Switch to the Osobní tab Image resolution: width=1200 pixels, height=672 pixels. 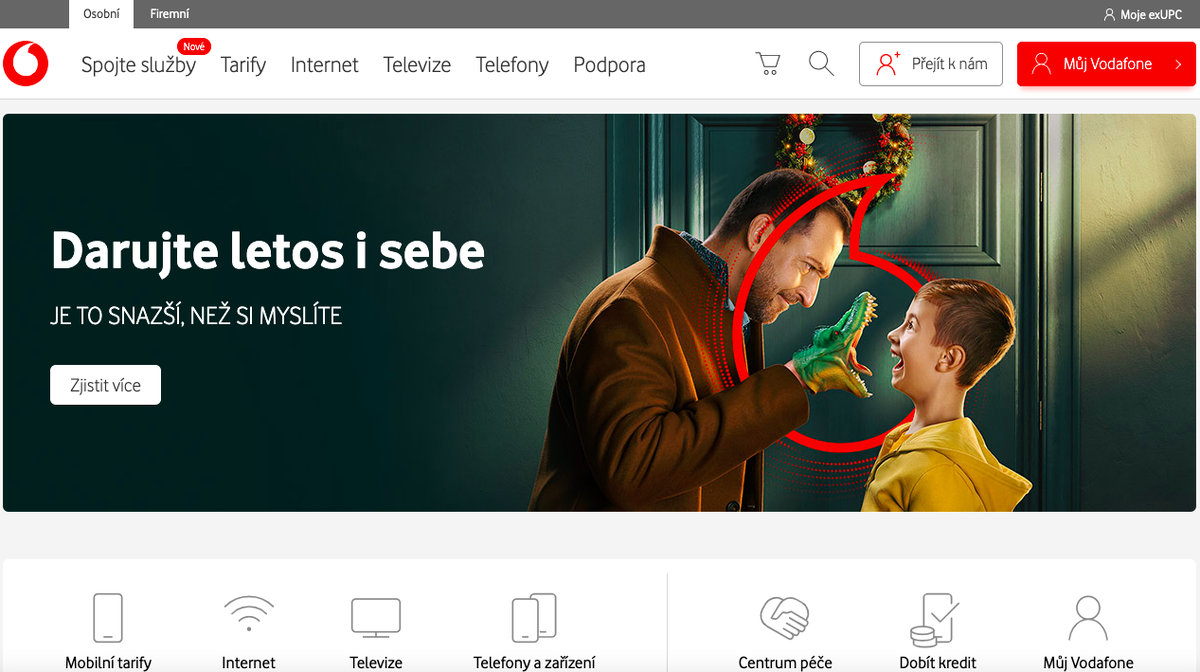click(x=100, y=14)
